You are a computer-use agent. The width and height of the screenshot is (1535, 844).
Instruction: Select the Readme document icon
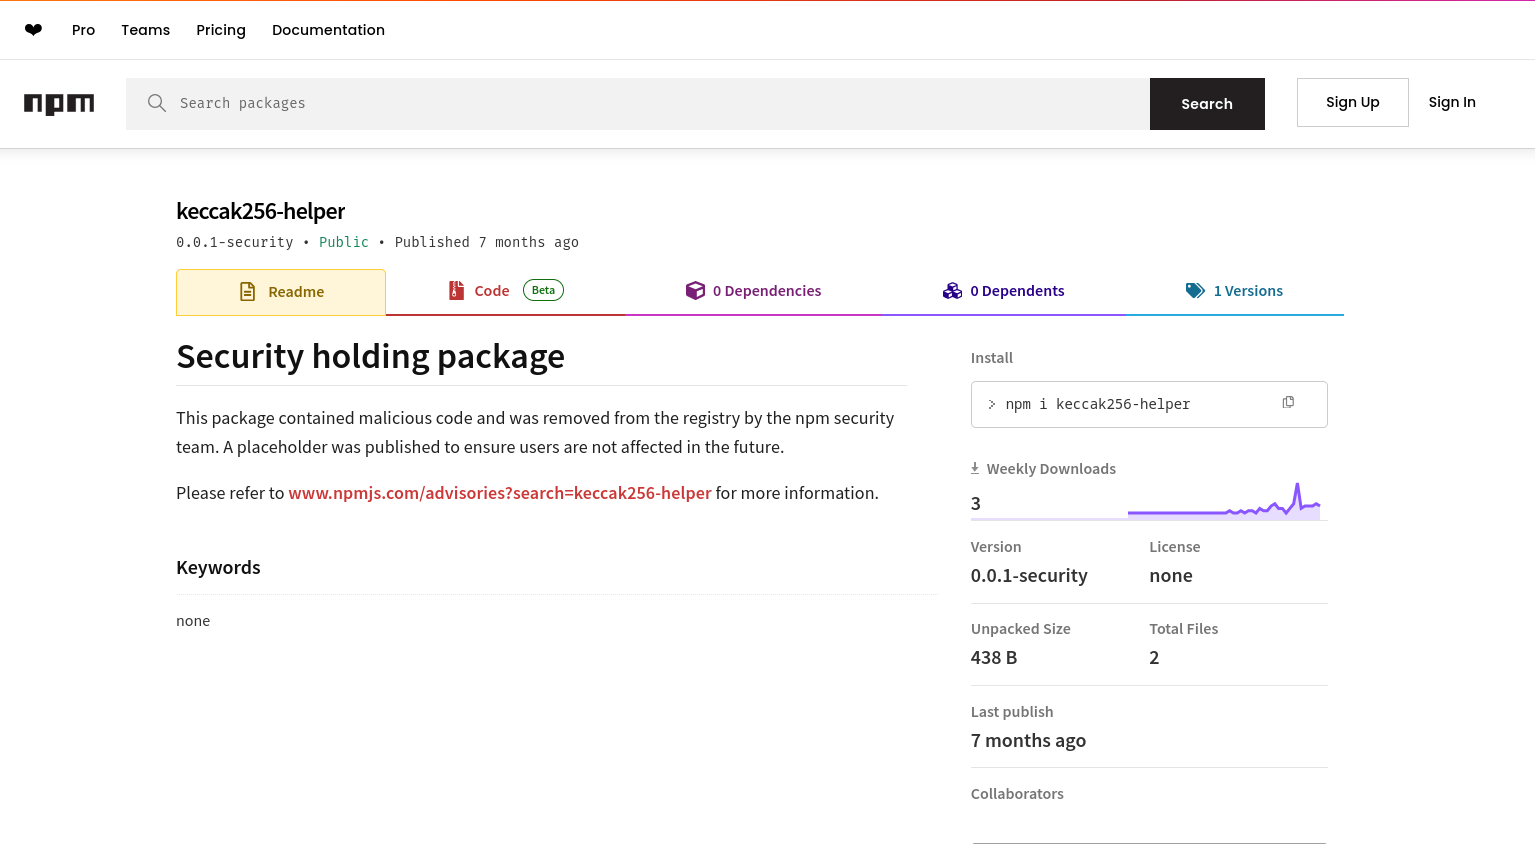[x=247, y=291]
